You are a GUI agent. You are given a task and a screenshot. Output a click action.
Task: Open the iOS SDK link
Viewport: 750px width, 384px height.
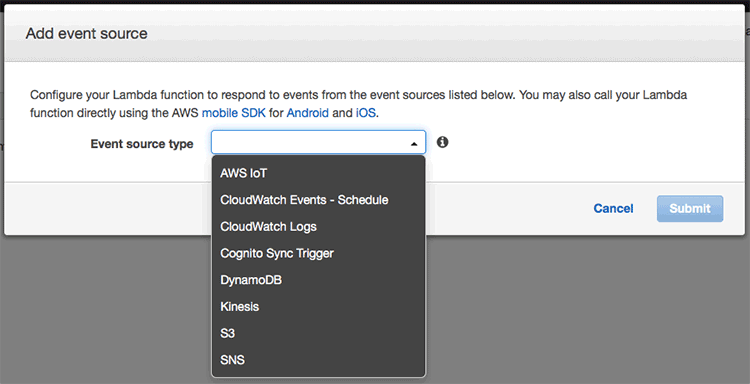(x=365, y=113)
